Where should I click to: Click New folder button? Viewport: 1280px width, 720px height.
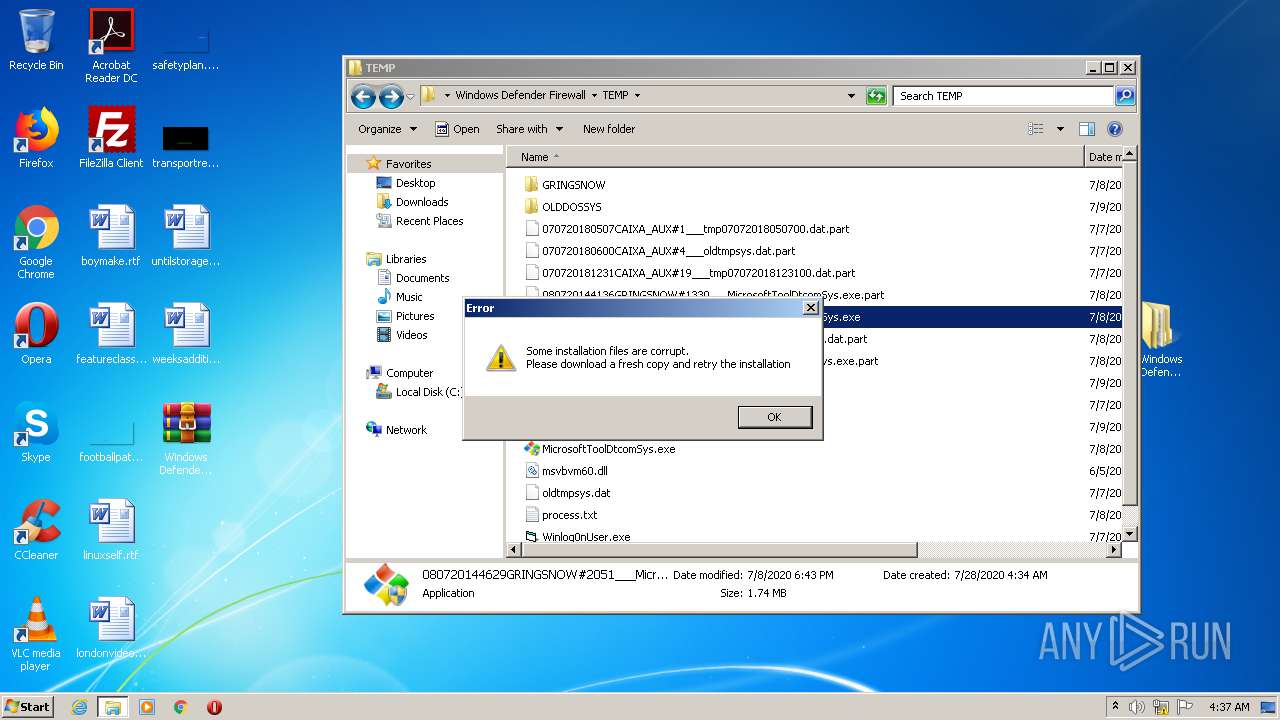pyautogui.click(x=609, y=129)
